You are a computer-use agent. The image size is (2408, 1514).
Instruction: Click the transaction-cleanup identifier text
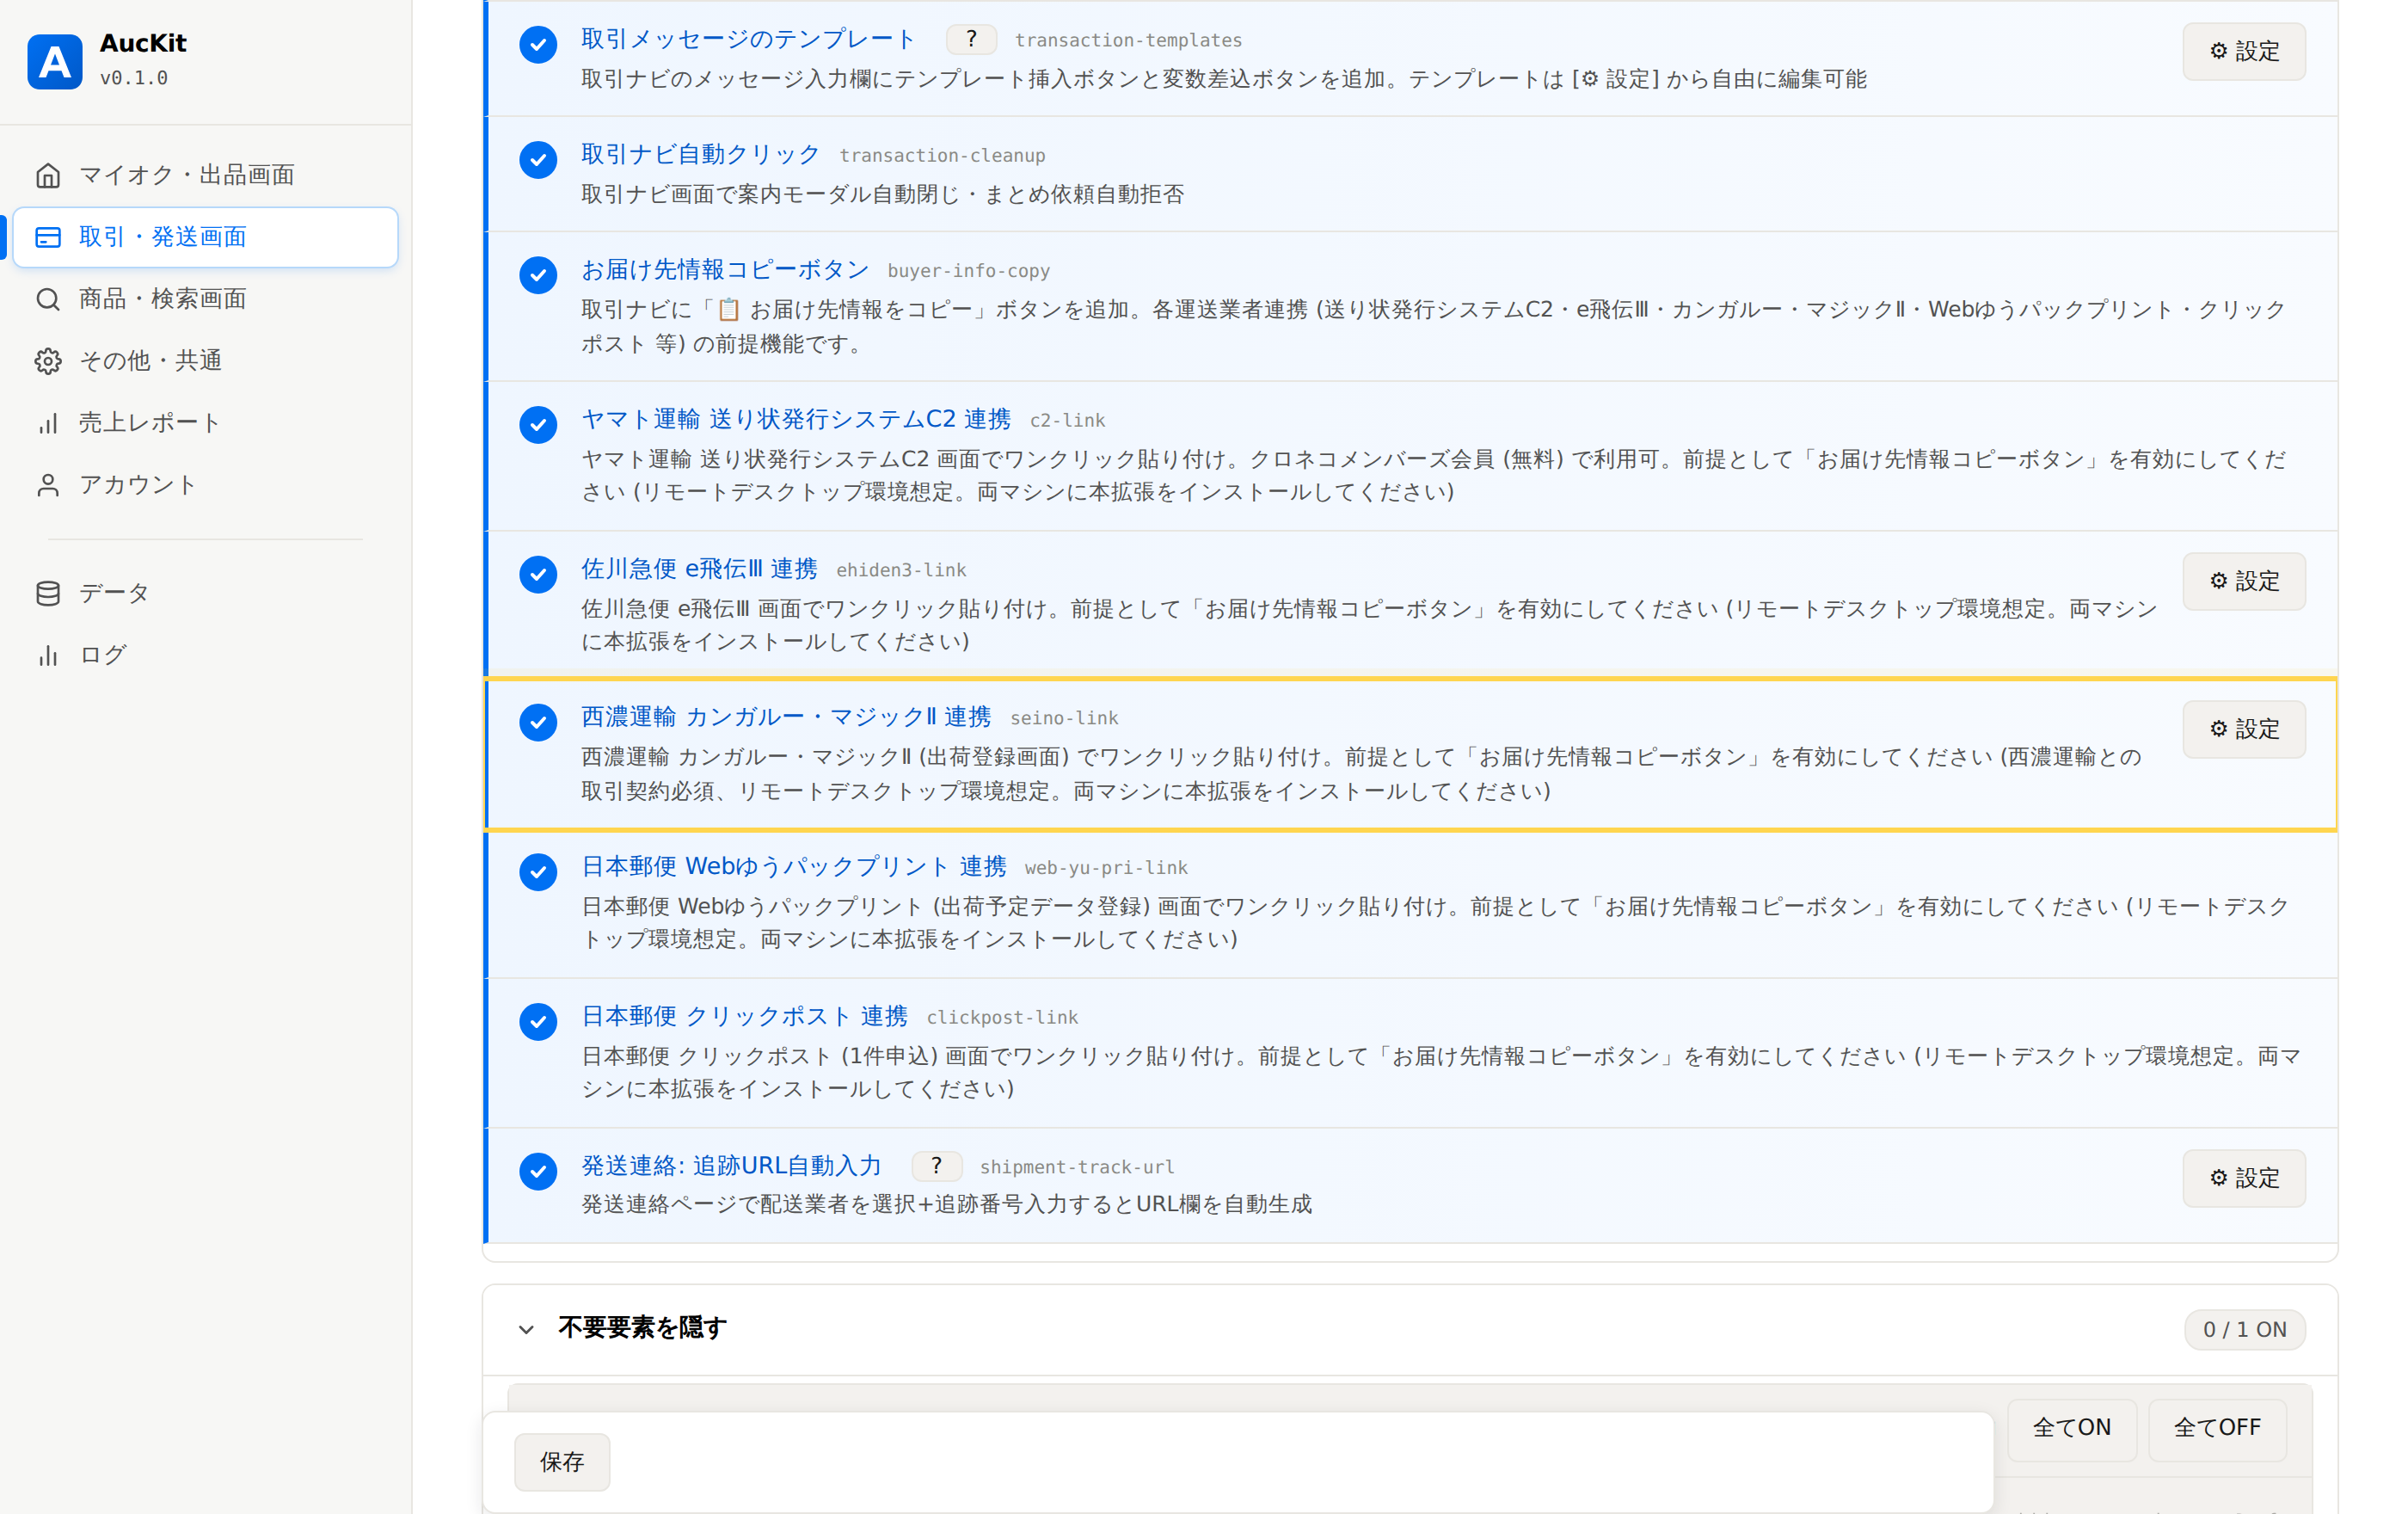[942, 155]
